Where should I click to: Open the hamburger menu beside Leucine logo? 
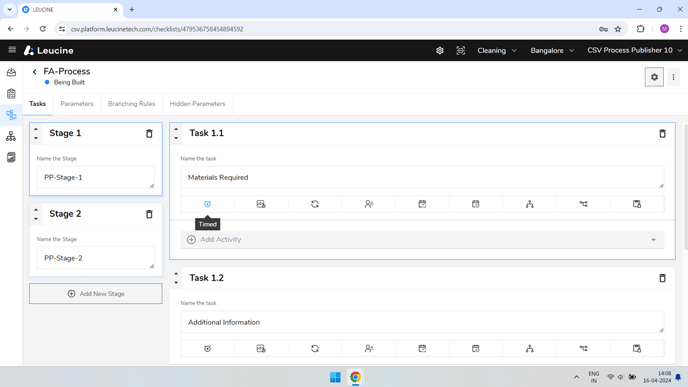[12, 50]
